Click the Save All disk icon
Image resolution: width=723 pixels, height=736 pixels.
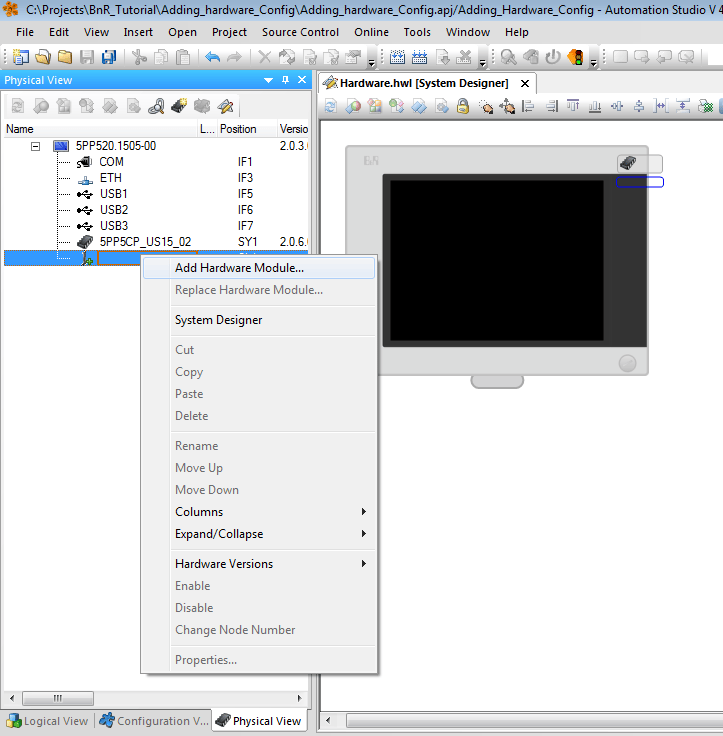tap(109, 57)
